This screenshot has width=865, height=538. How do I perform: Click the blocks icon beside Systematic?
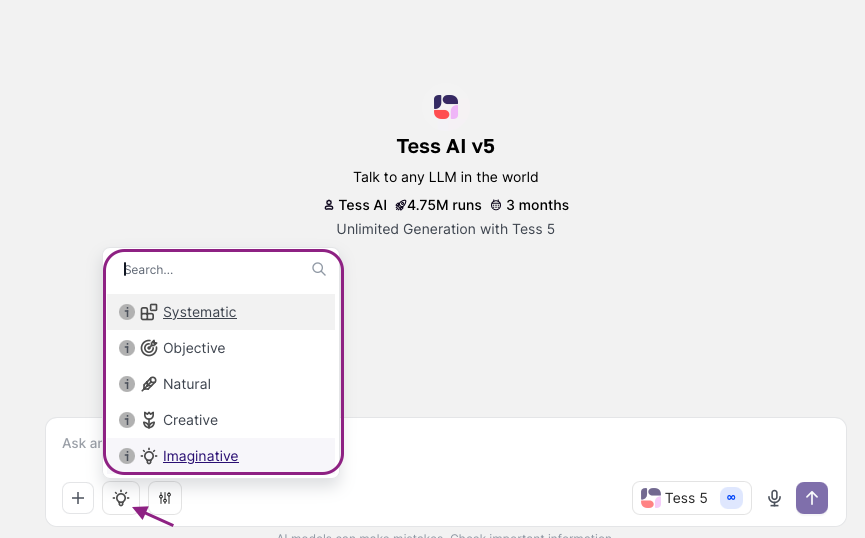click(x=149, y=312)
